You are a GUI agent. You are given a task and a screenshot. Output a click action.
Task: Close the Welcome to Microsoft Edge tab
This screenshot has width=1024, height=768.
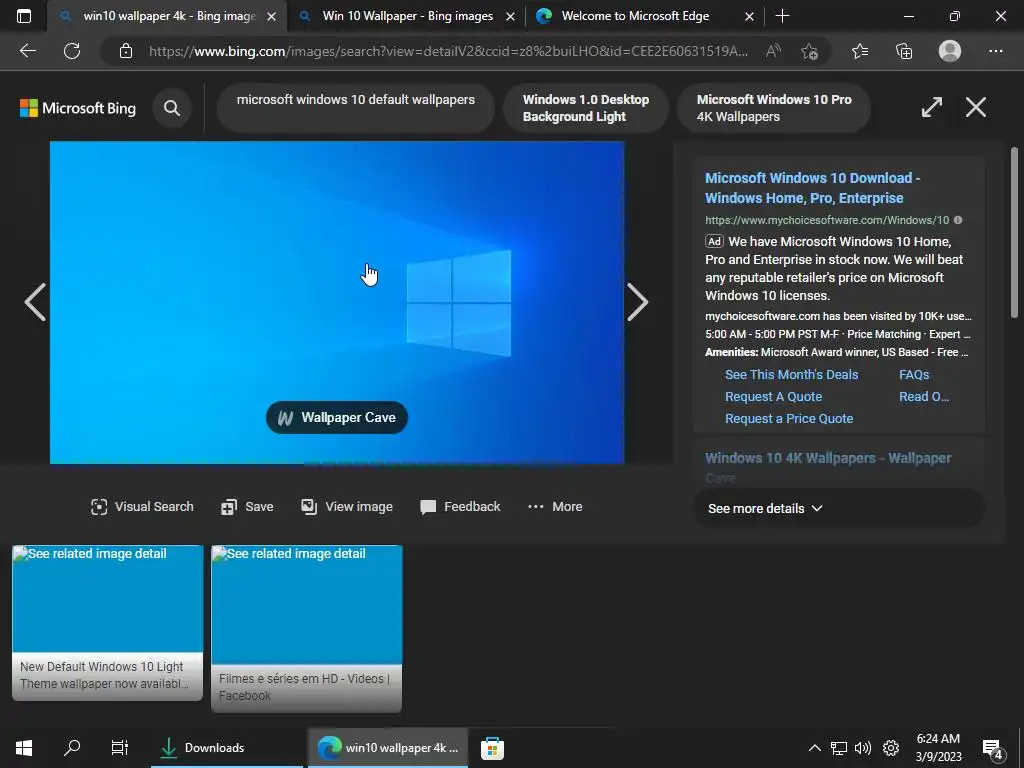tap(750, 16)
